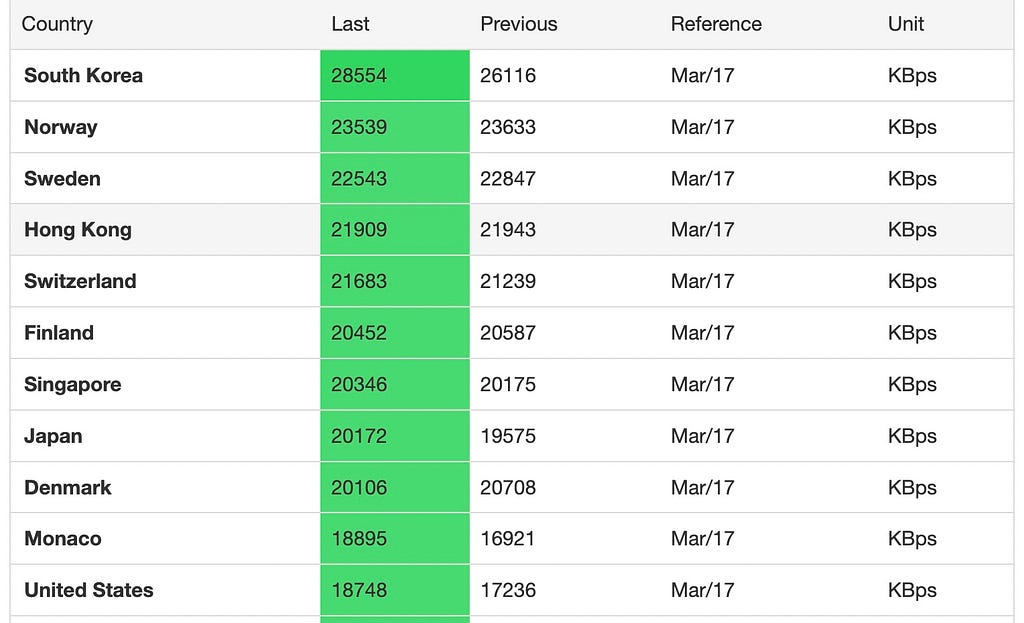This screenshot has height=623, width=1024.
Task: Click the 17236 previous value for United States
Action: coord(507,590)
